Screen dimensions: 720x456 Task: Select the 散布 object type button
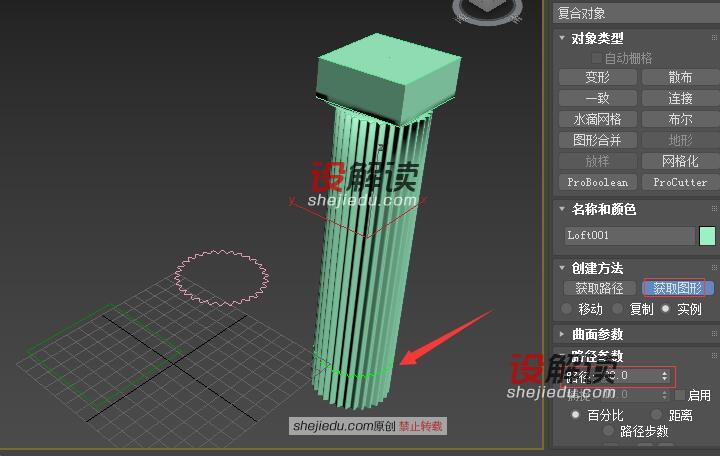[680, 77]
